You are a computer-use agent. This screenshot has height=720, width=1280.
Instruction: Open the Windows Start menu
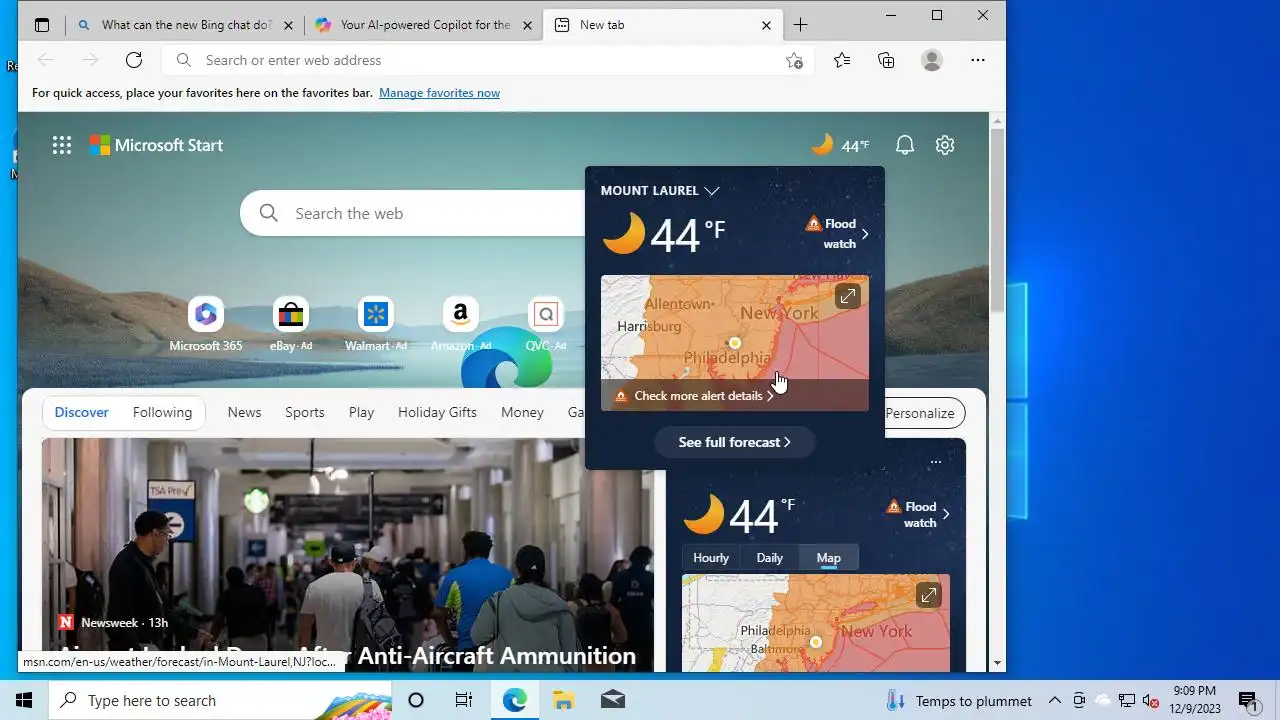pyautogui.click(x=24, y=700)
